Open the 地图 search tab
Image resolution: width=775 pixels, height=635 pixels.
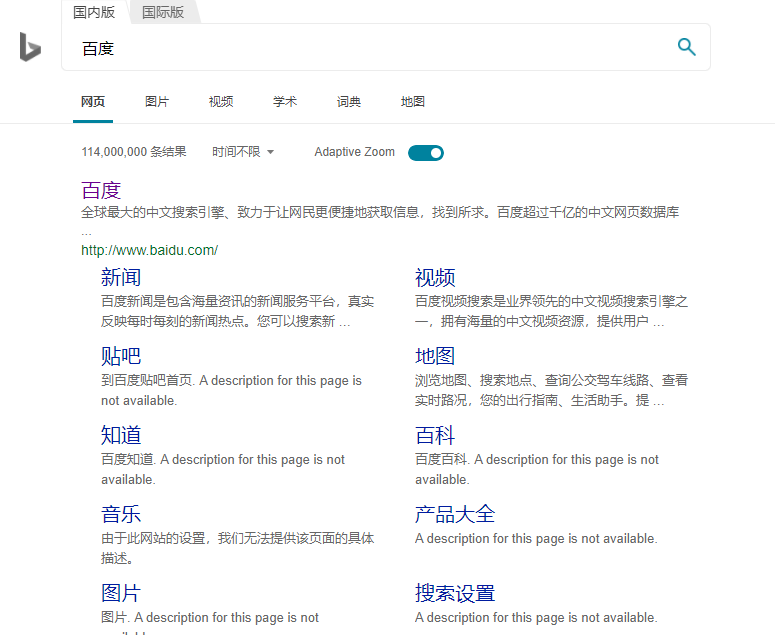pos(413,102)
